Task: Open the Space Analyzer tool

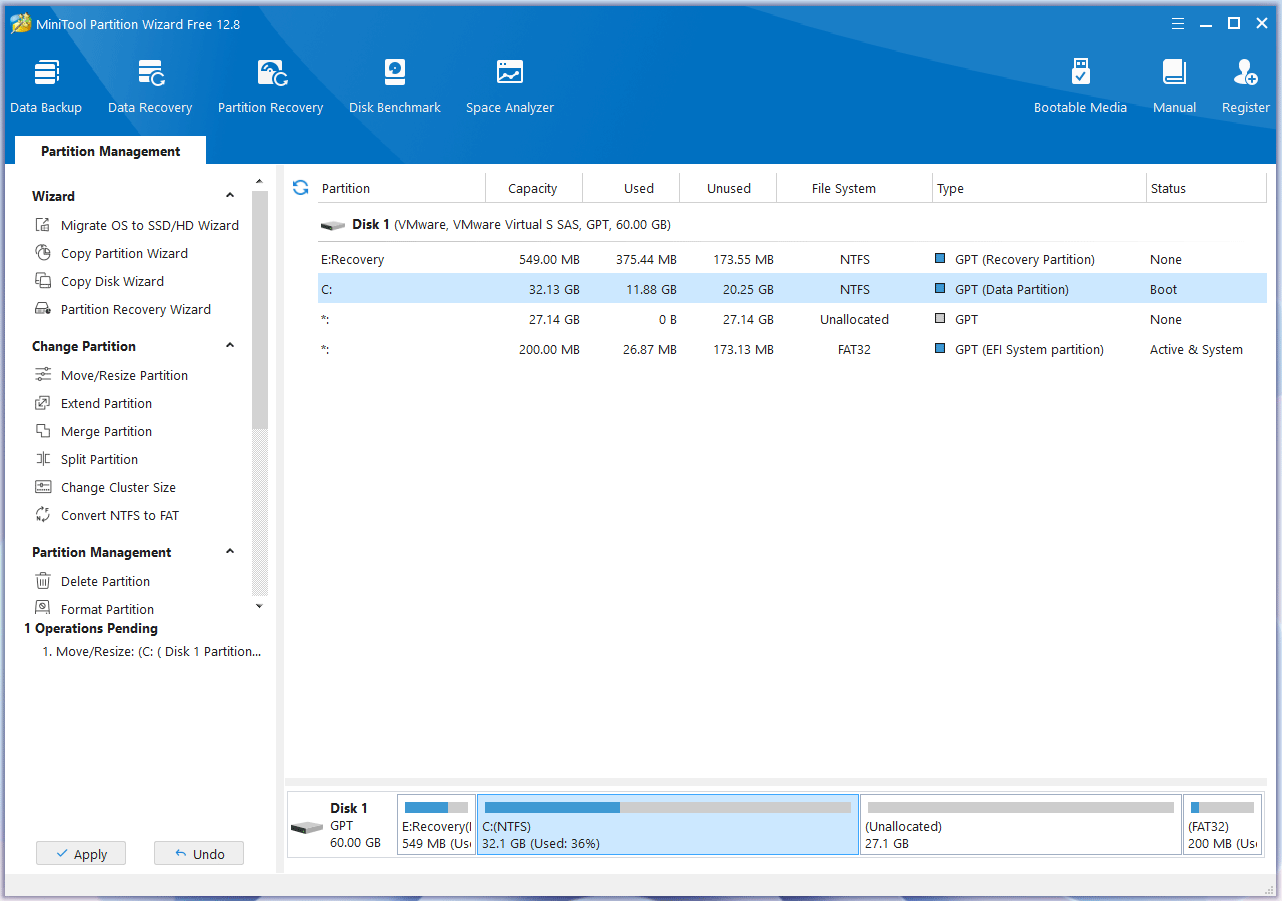Action: click(x=509, y=86)
